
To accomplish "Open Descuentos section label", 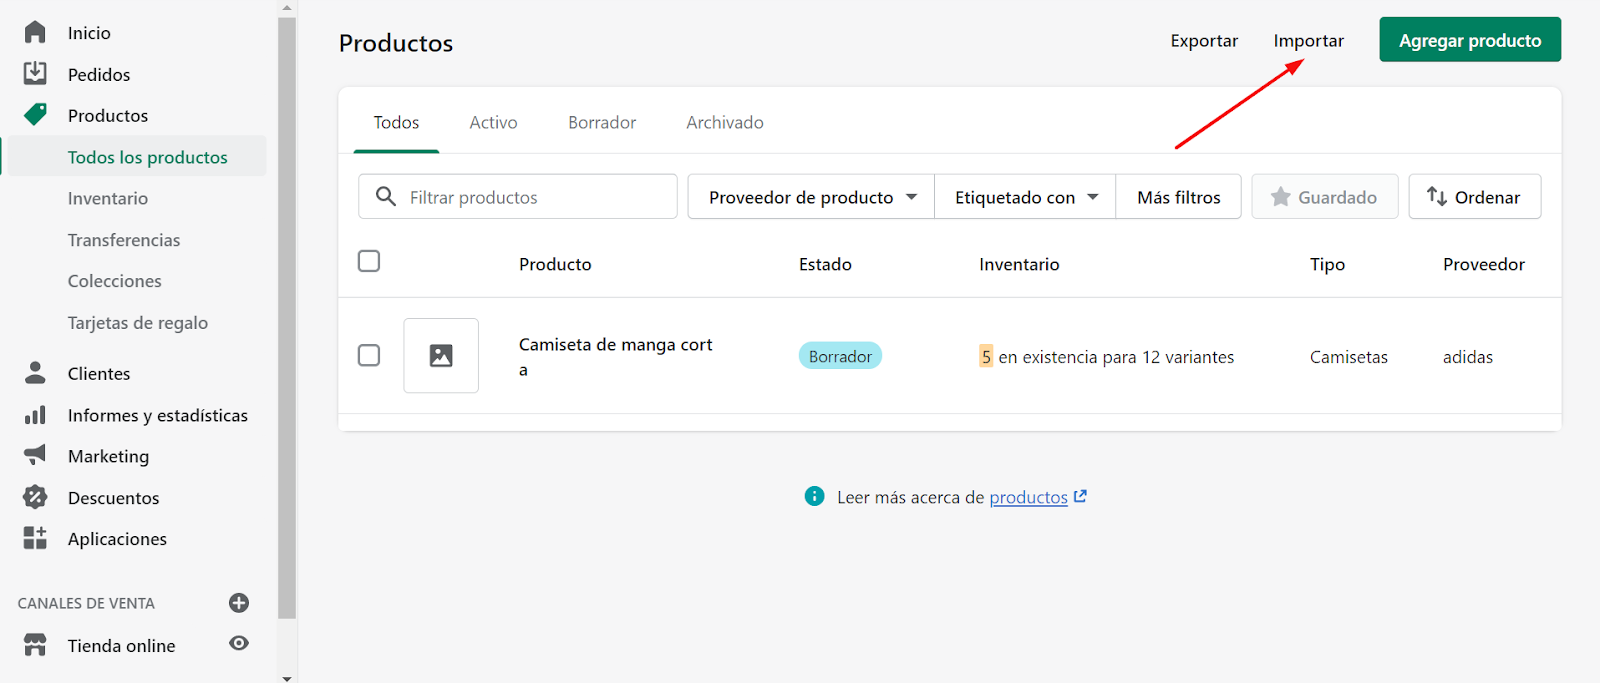I will [113, 498].
